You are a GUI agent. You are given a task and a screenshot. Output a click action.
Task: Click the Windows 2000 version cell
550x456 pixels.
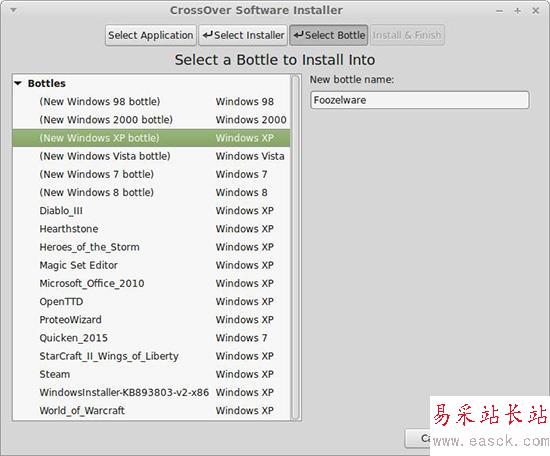click(251, 120)
